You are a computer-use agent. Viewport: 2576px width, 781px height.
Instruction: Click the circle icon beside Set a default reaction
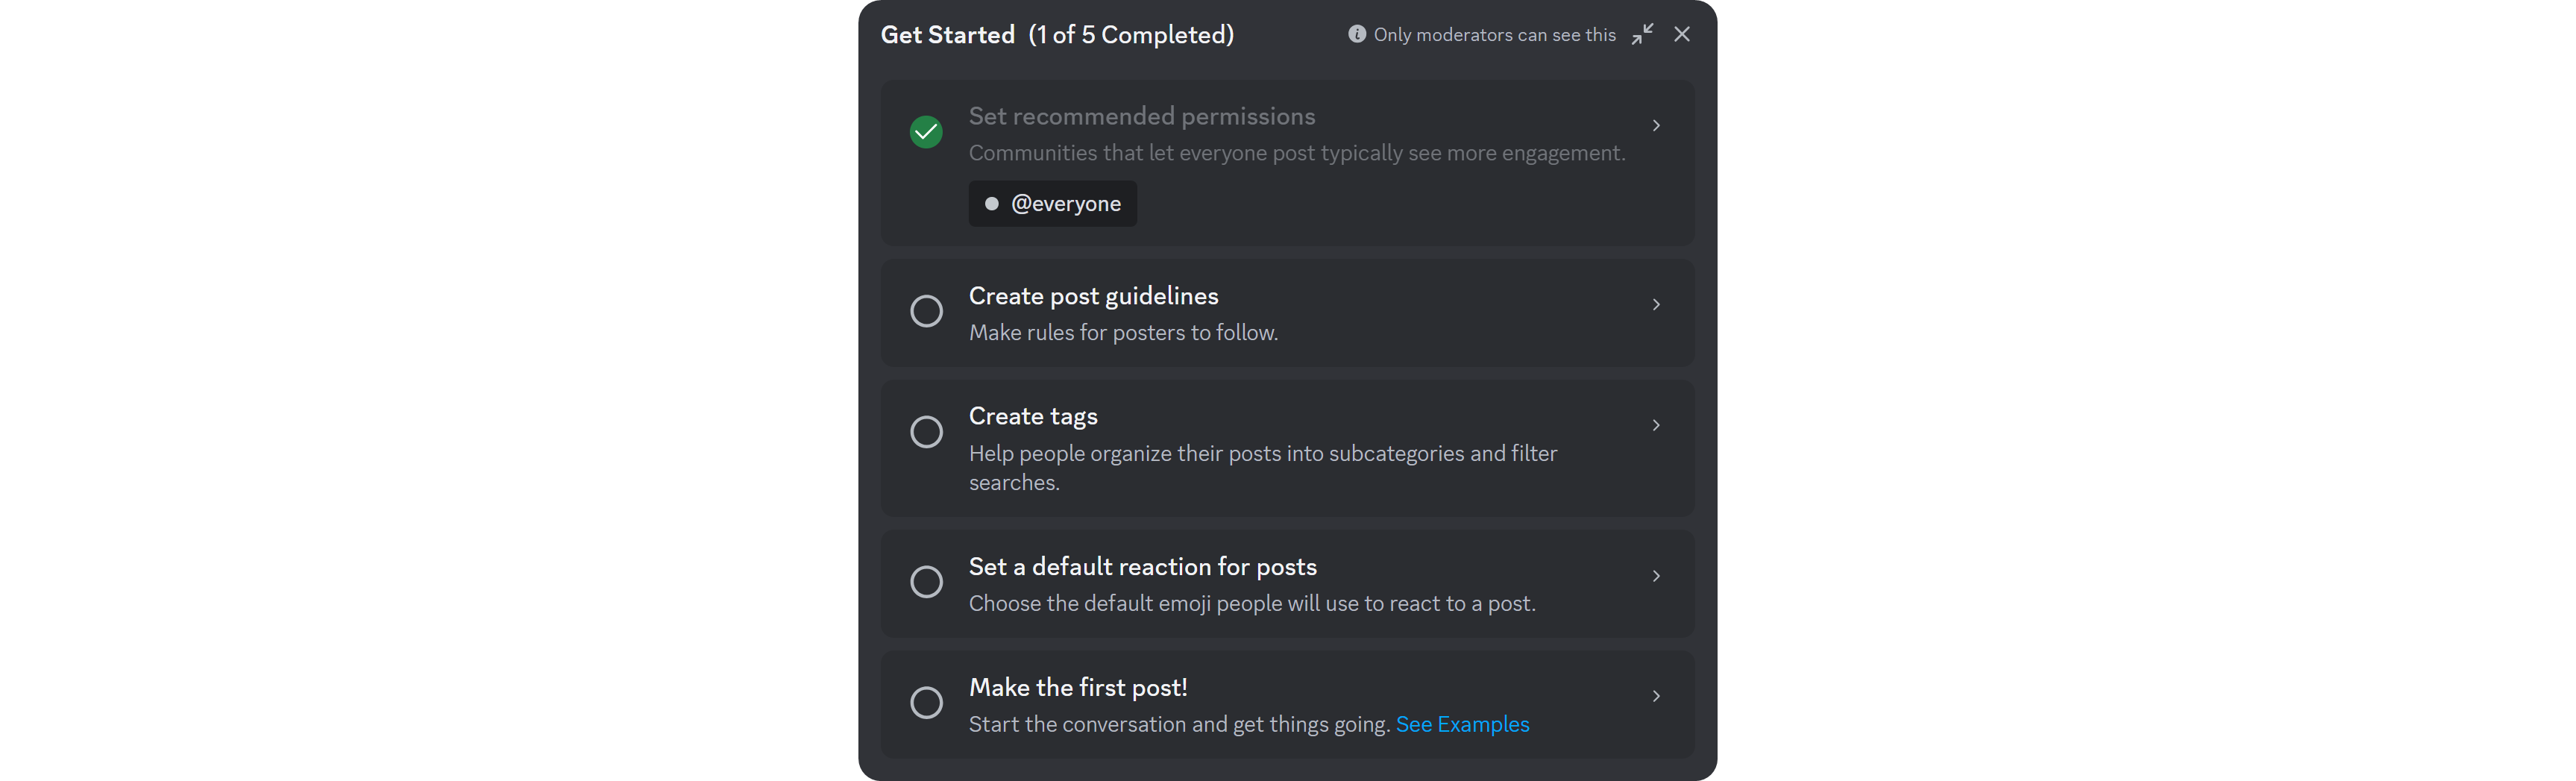tap(927, 581)
